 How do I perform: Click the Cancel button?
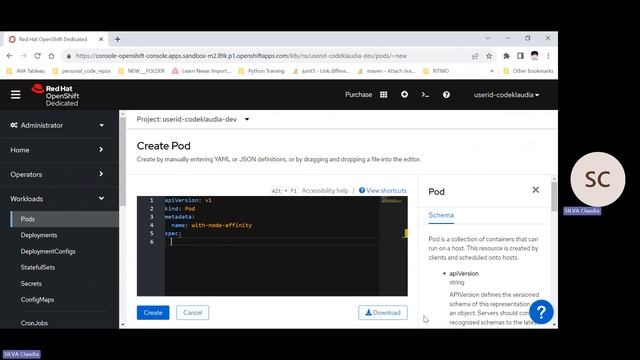click(x=192, y=313)
